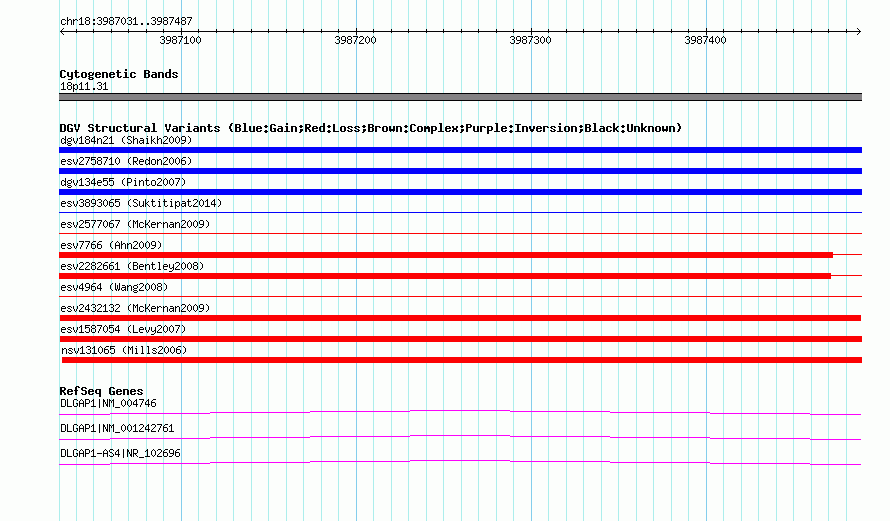Open variant label esv2577067 (McKernan2009)

[x=135, y=224]
